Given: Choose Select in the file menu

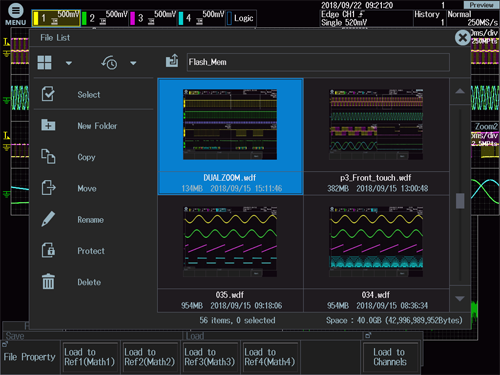Looking at the screenshot, I should click(89, 95).
